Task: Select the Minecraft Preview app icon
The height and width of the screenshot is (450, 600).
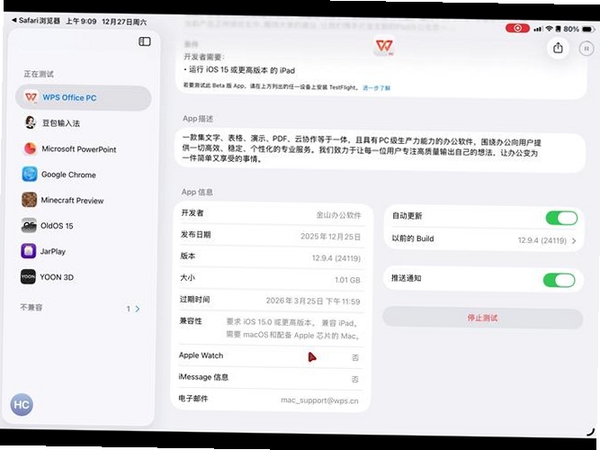Action: pyautogui.click(x=29, y=200)
